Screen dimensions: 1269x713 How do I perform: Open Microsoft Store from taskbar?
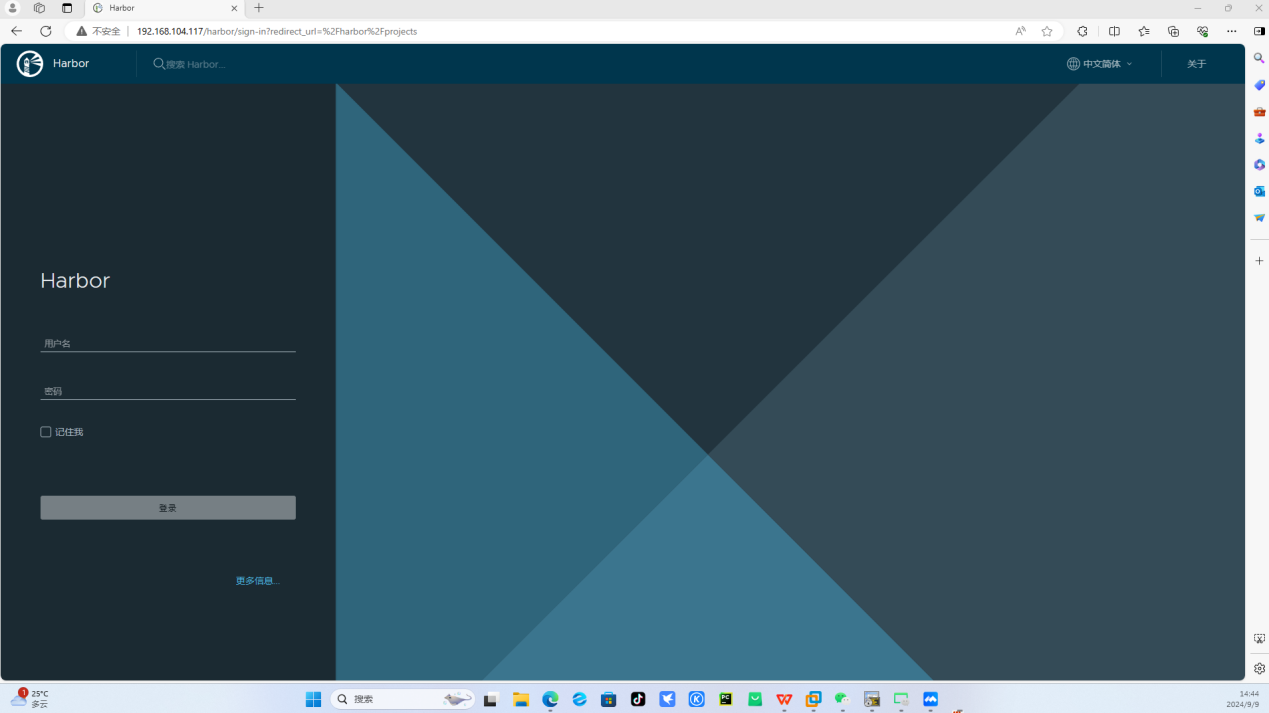coord(608,699)
